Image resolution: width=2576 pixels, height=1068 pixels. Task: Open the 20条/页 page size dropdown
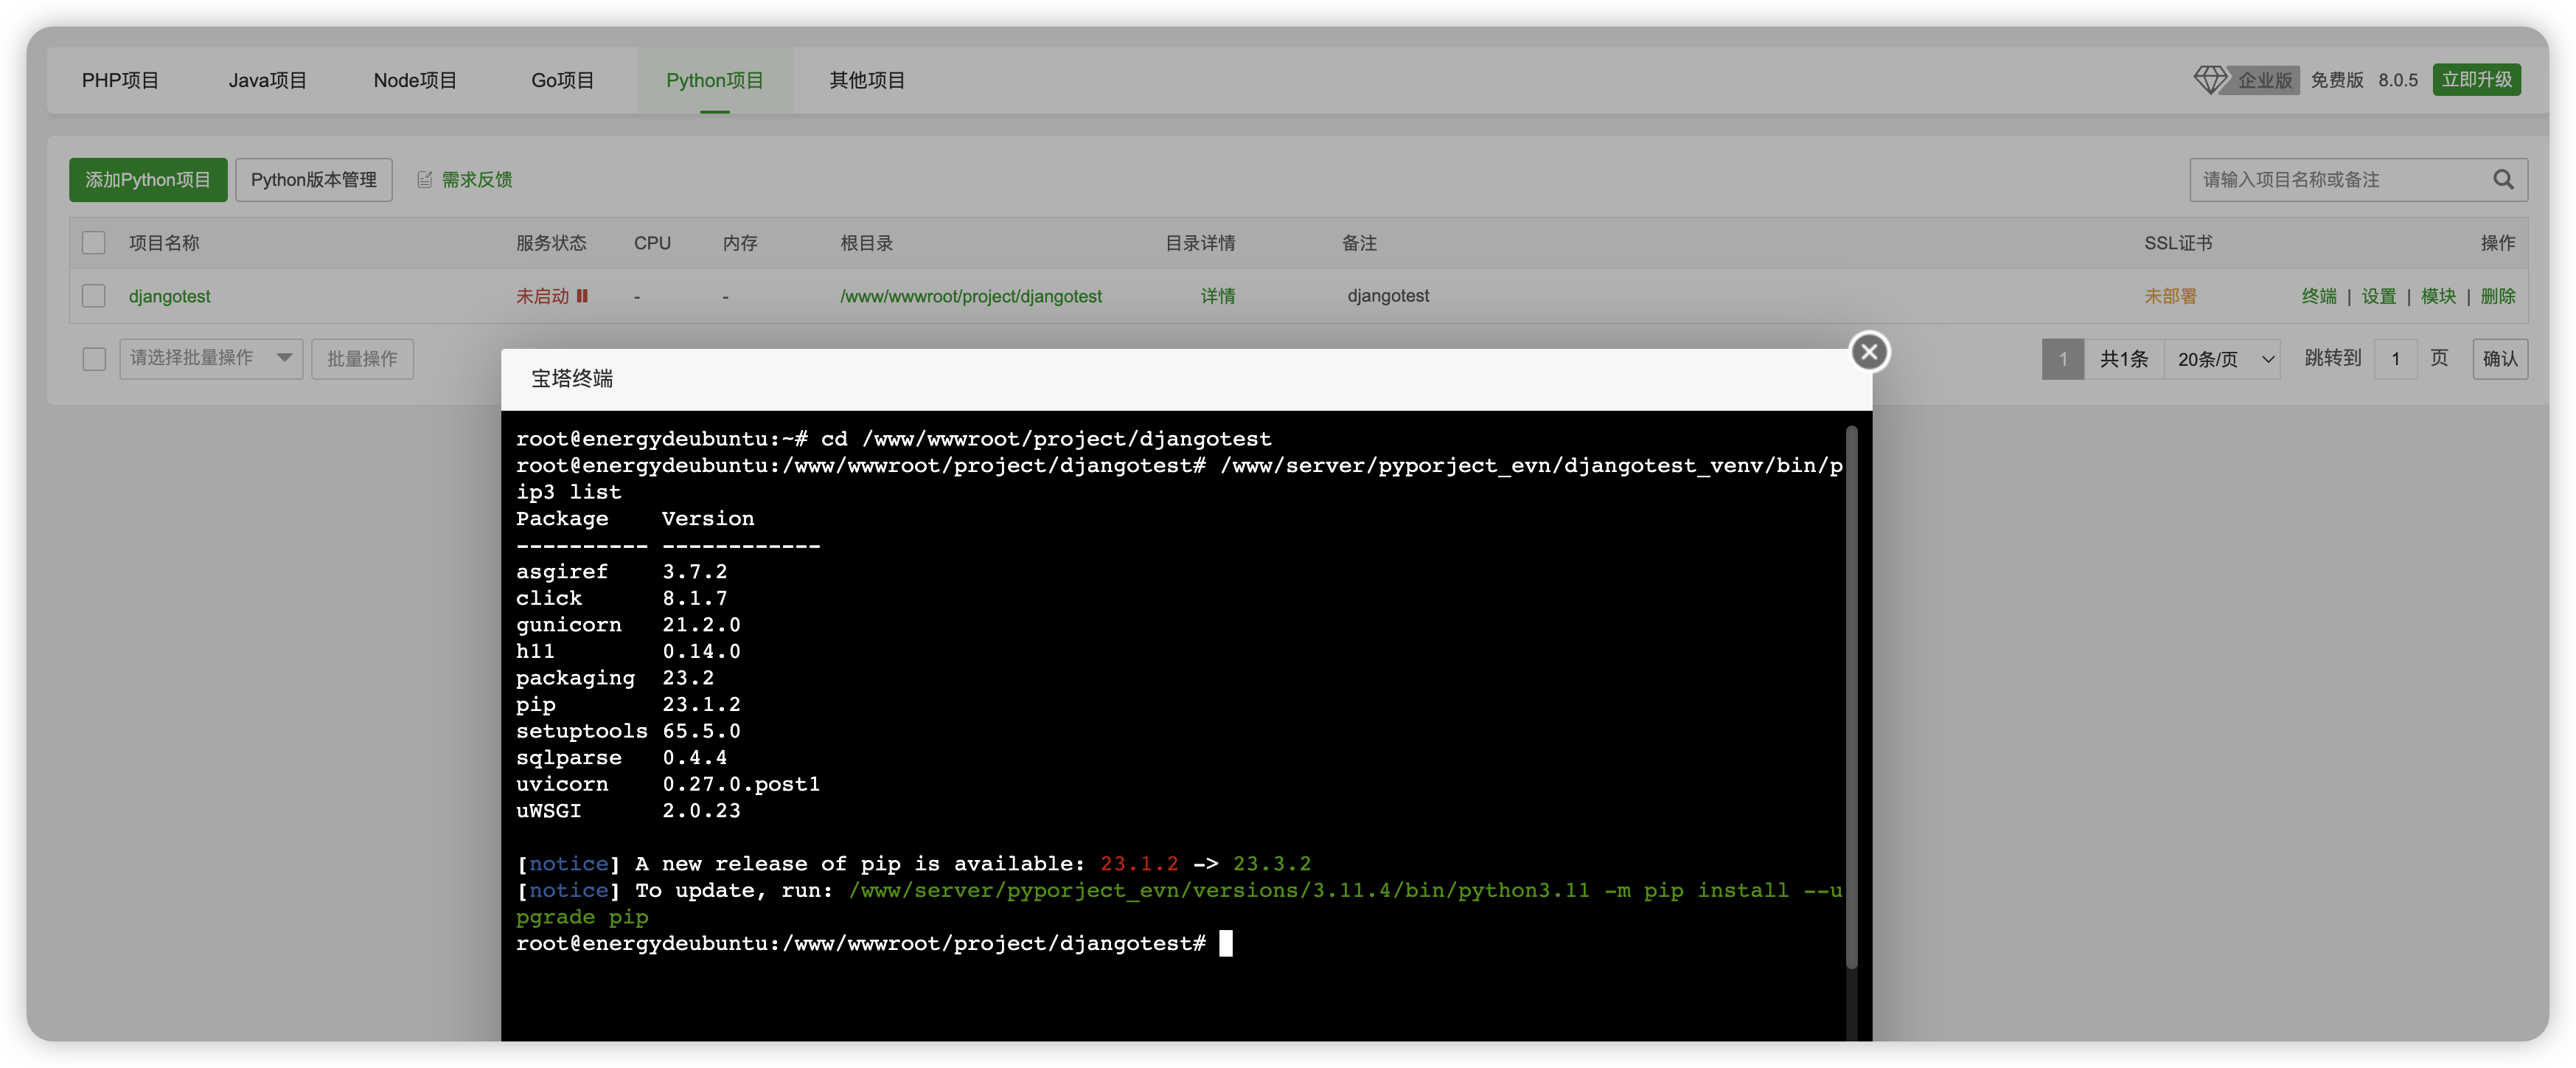coord(2222,359)
